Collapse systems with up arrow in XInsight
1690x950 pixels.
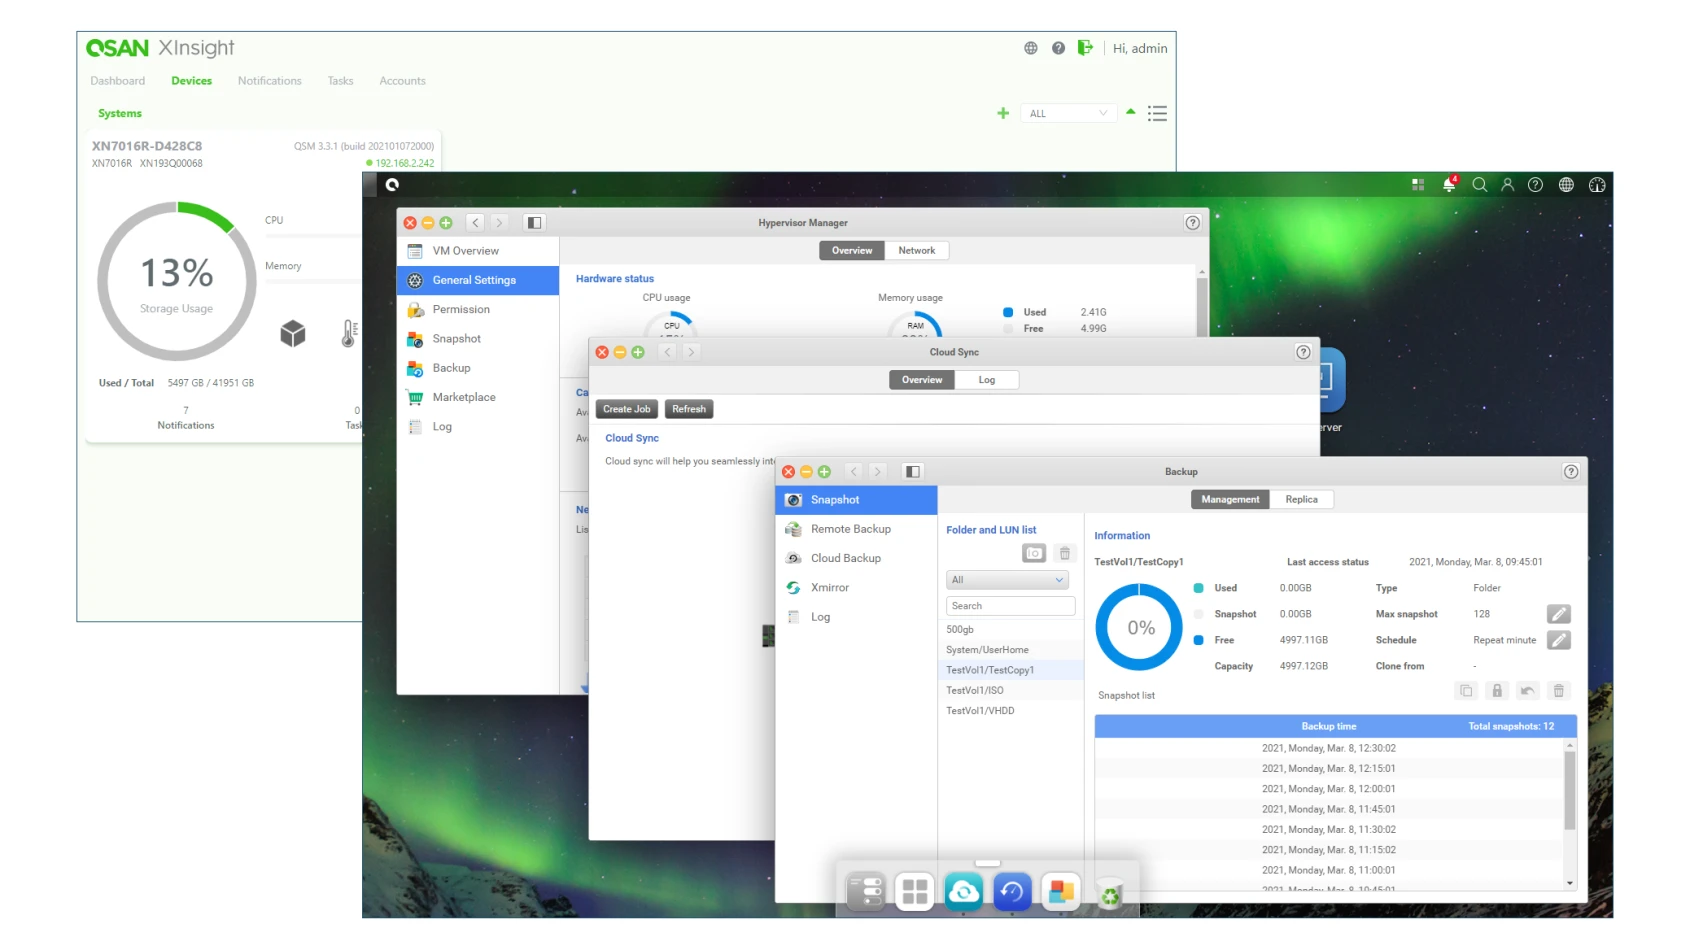pyautogui.click(x=1131, y=112)
